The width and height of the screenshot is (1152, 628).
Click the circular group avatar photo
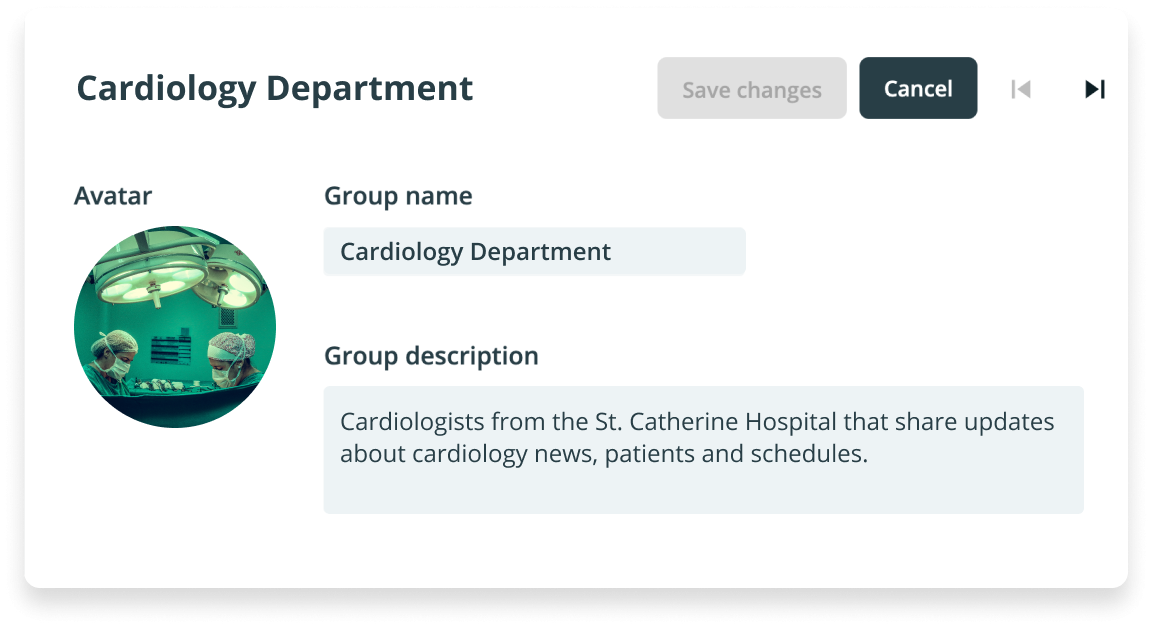[x=175, y=326]
